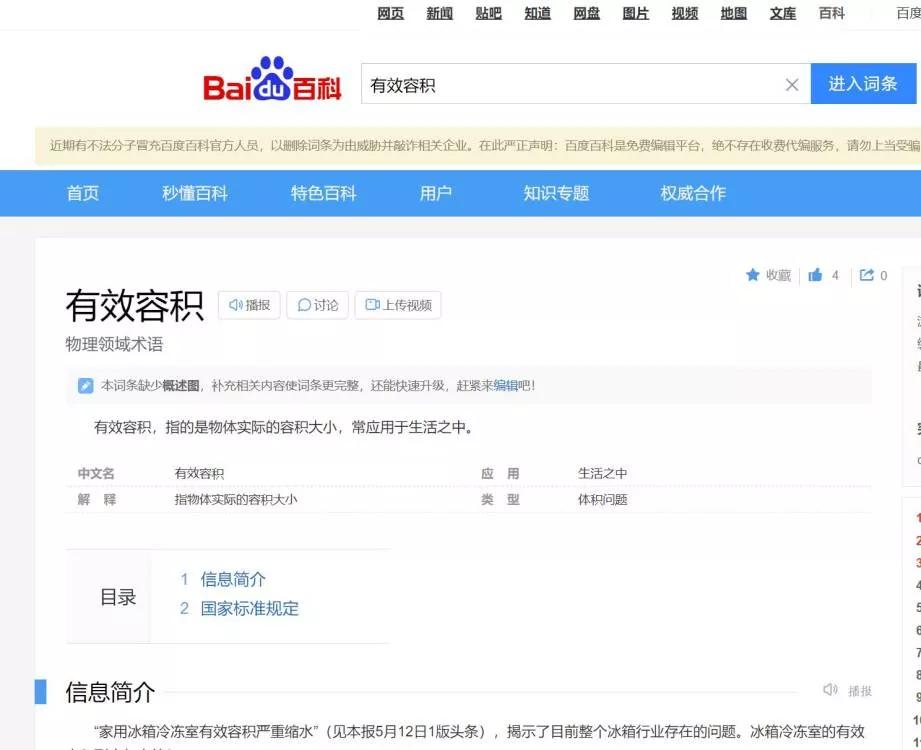Switch to the 秒懂百科 tab

pyautogui.click(x=193, y=194)
